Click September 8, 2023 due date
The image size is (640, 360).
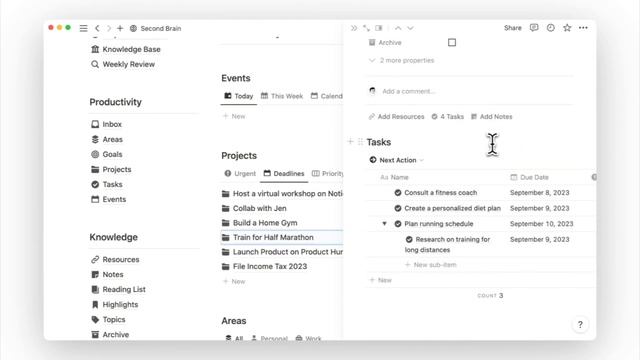pos(539,193)
